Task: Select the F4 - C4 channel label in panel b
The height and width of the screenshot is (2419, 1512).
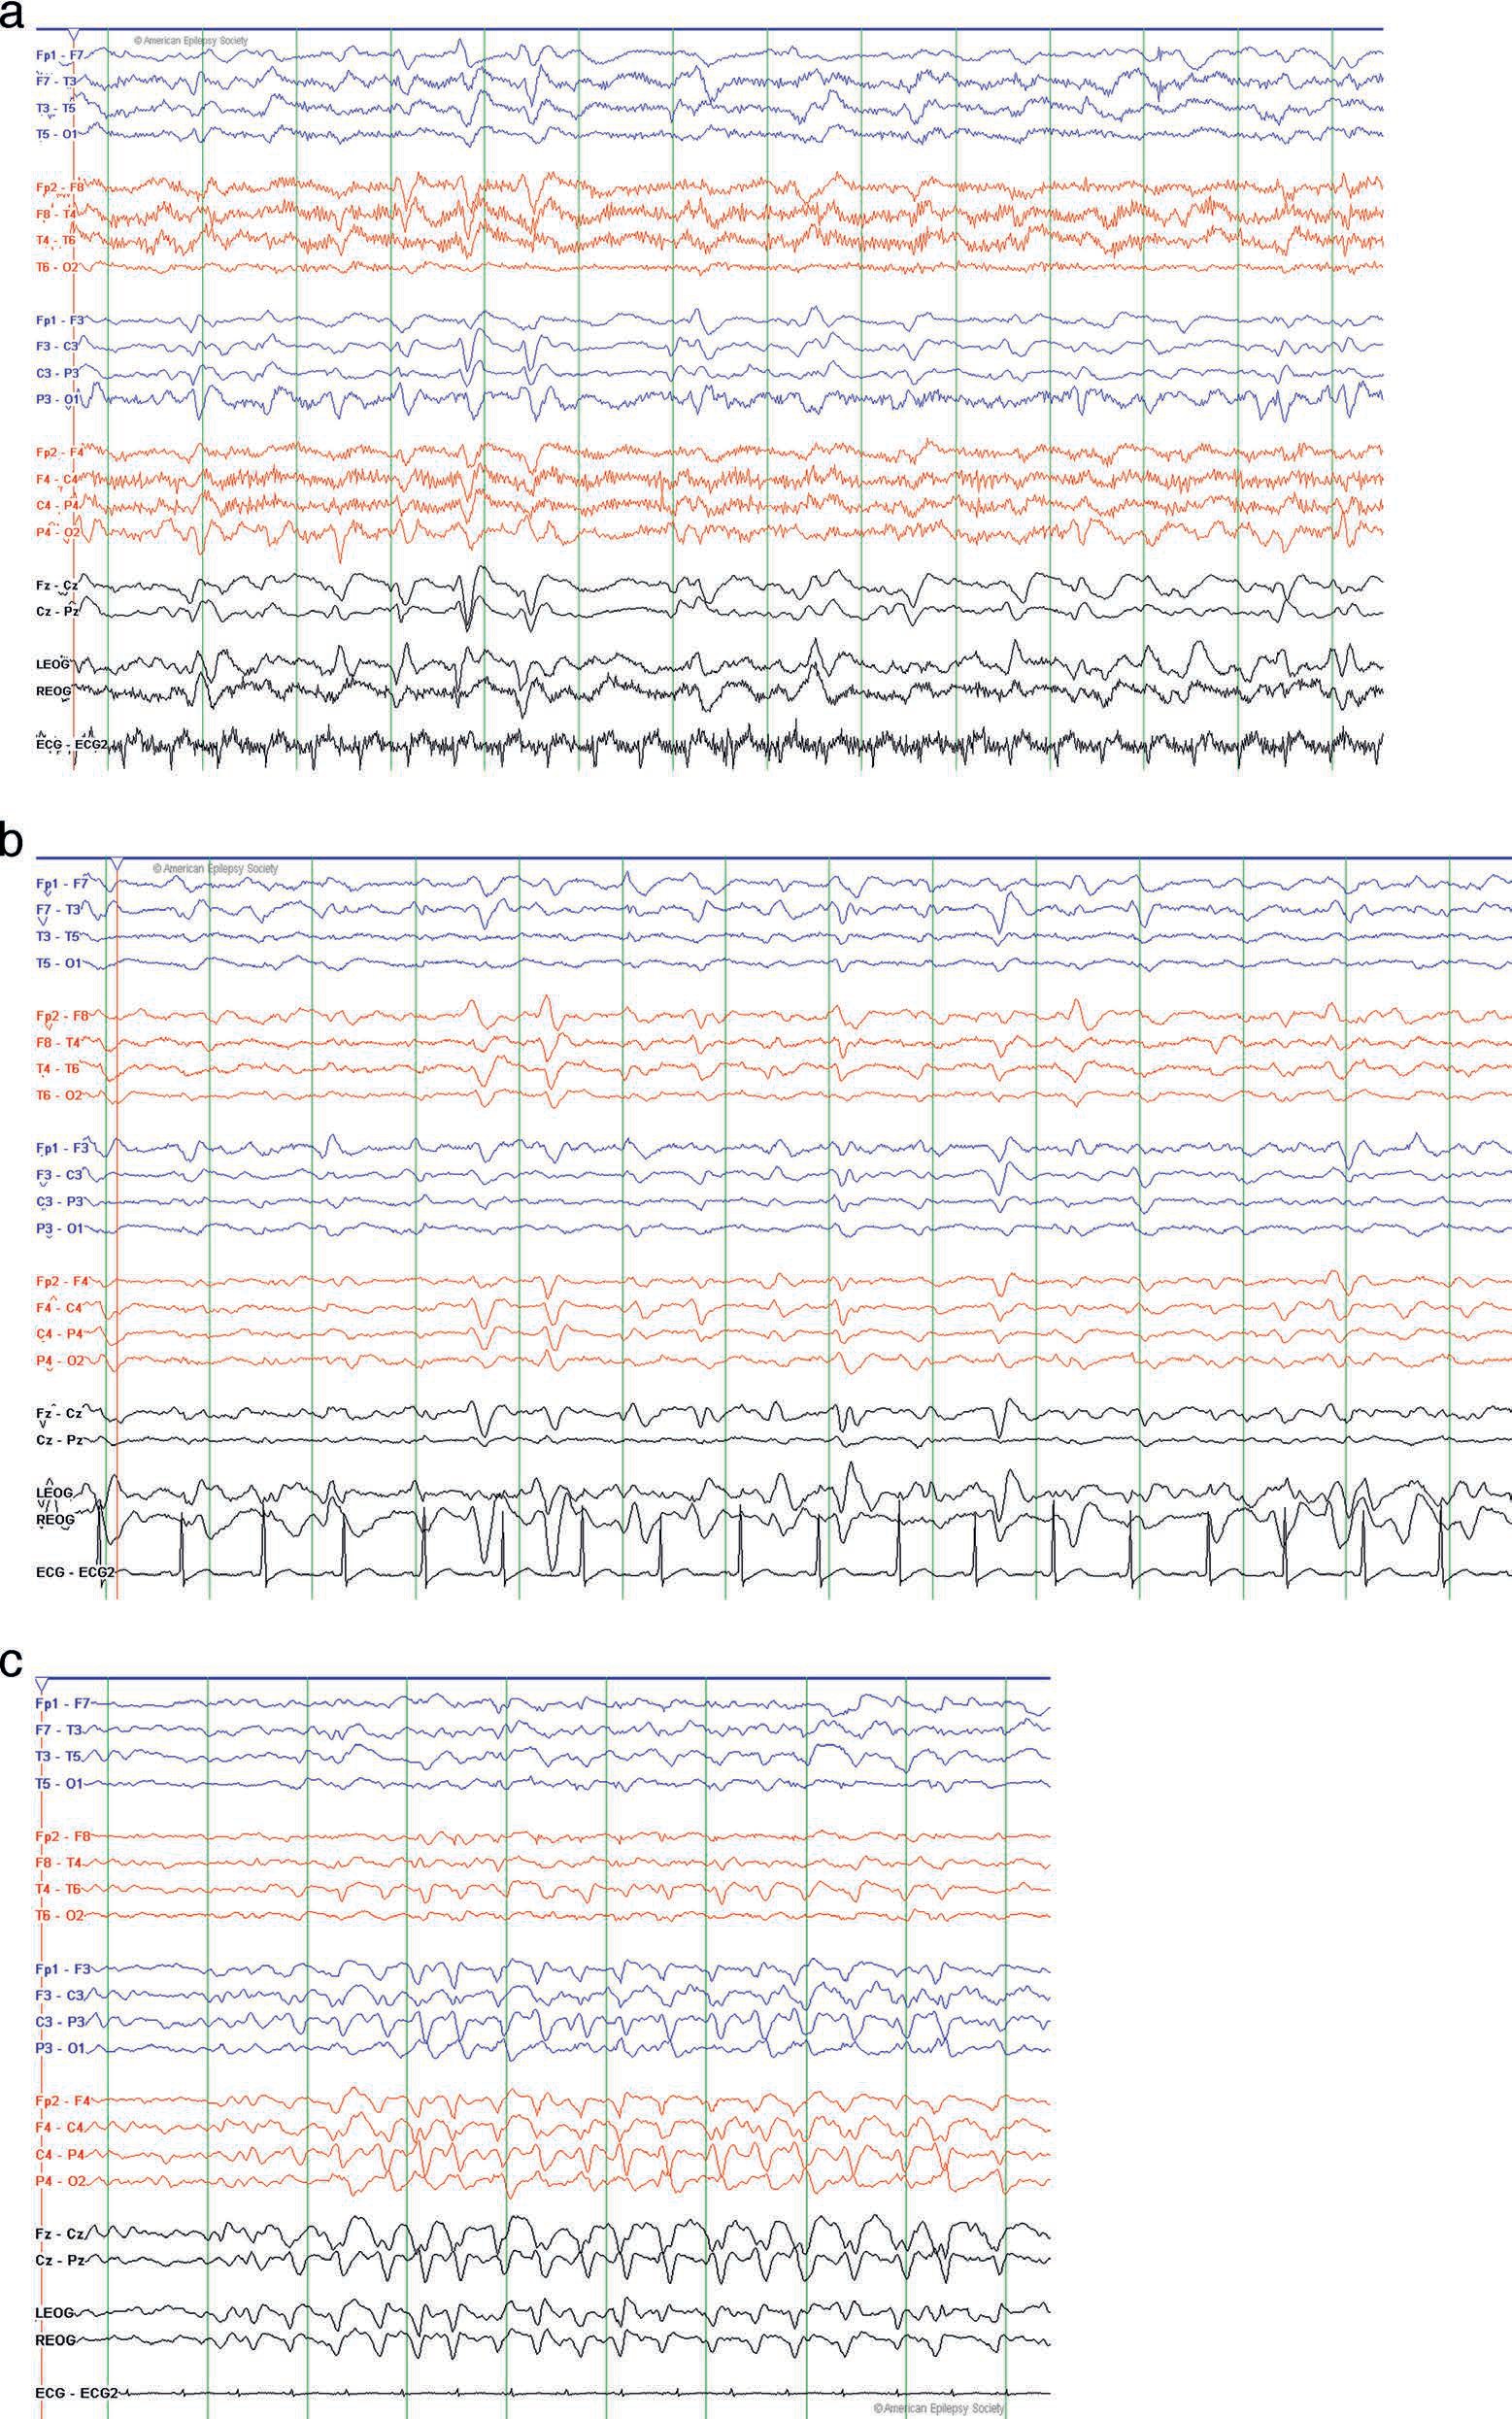Action: tap(60, 1307)
